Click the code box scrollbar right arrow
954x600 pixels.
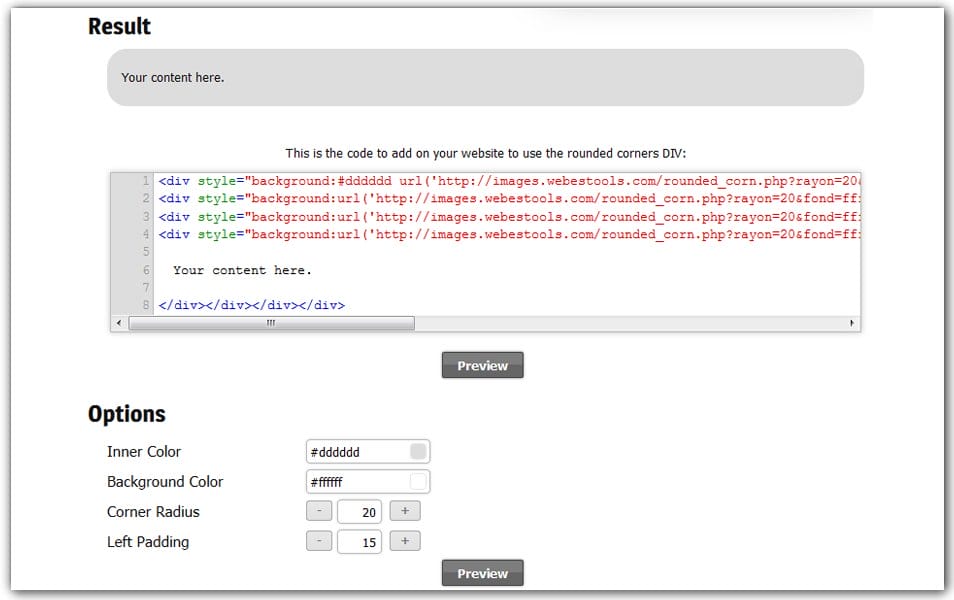pos(852,323)
